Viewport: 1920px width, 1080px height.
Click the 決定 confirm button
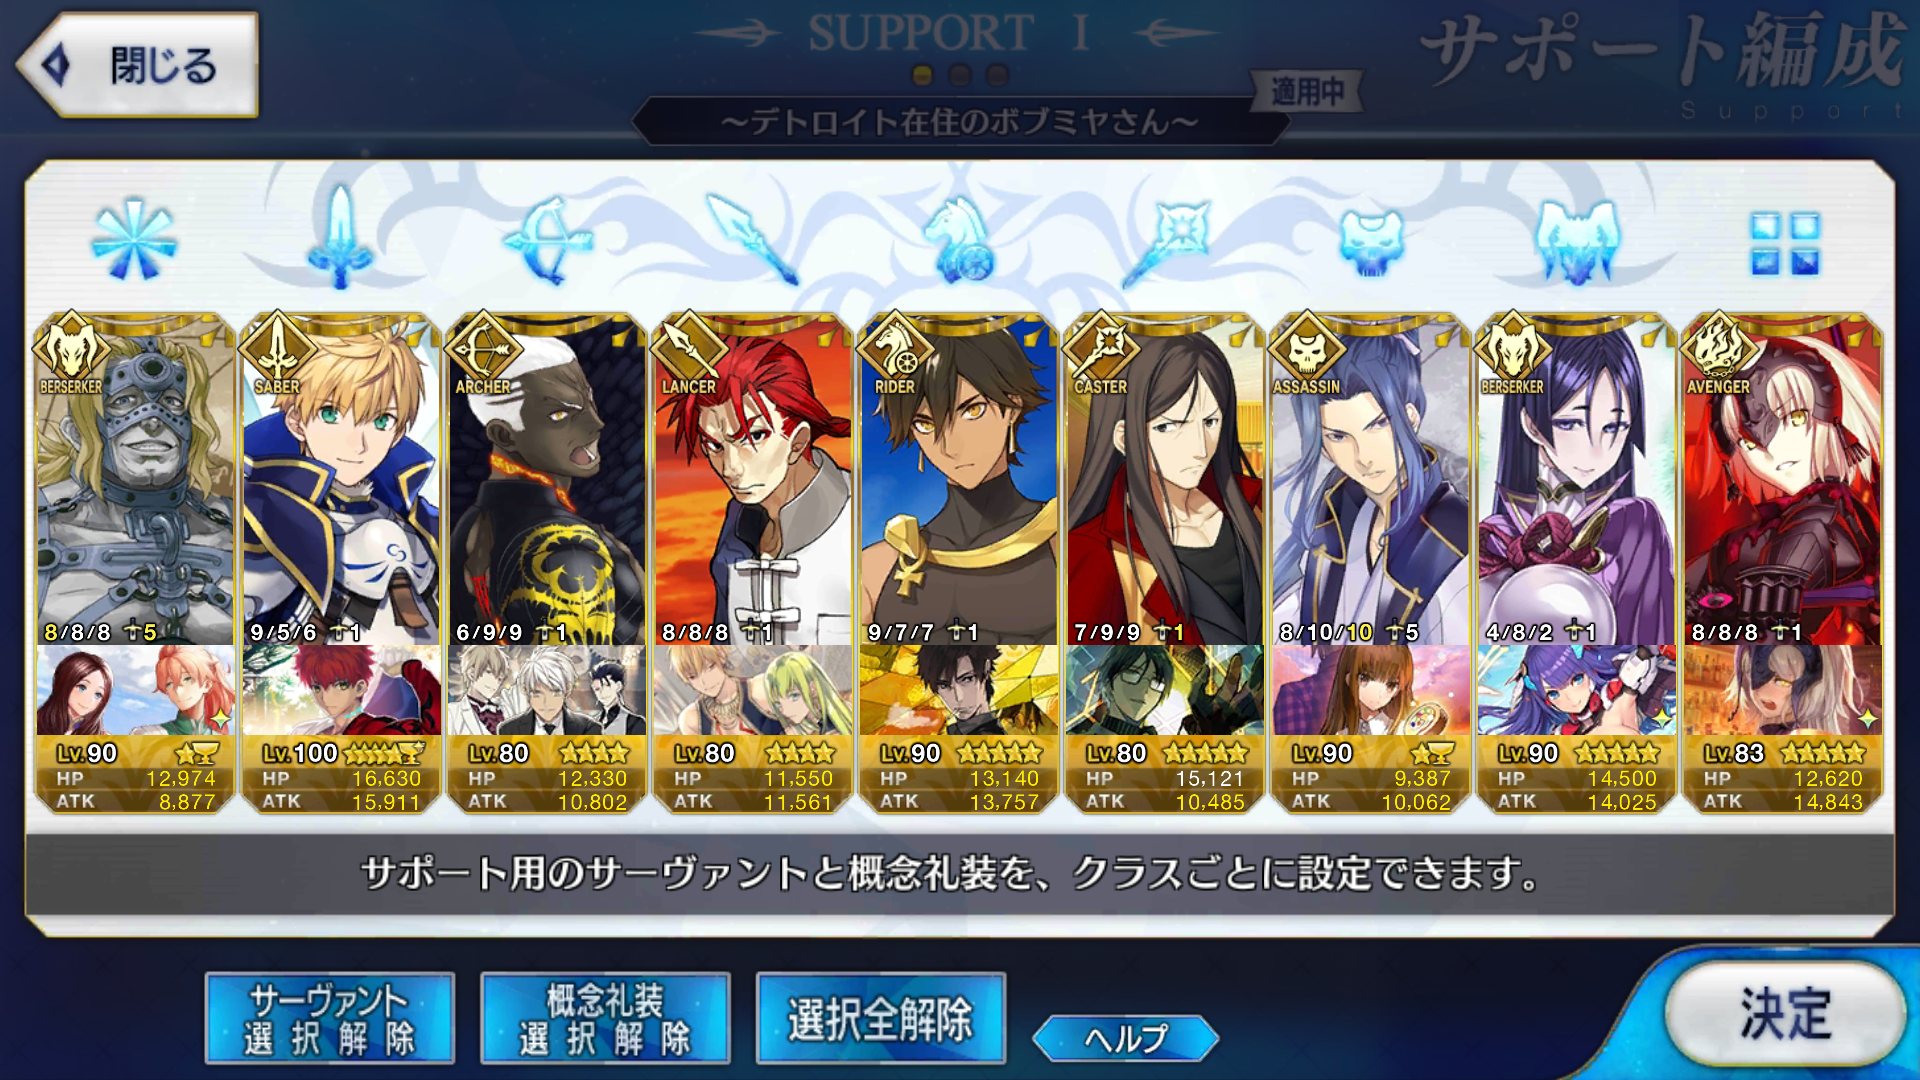1785,1014
